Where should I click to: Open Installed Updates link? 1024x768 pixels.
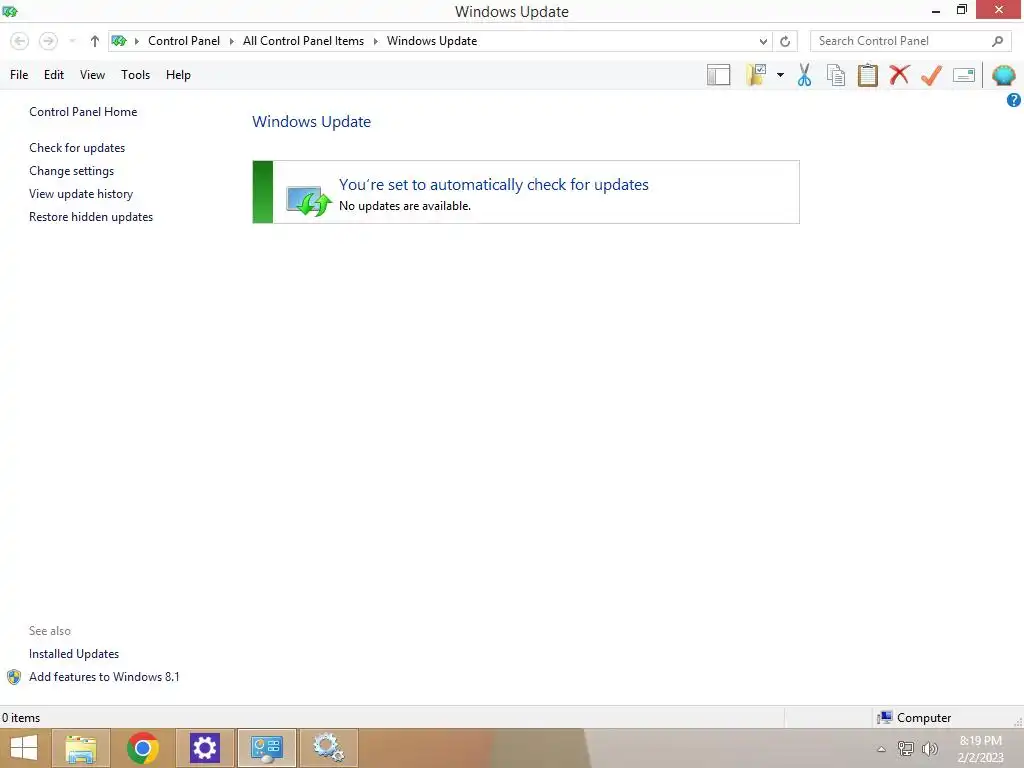tap(74, 654)
